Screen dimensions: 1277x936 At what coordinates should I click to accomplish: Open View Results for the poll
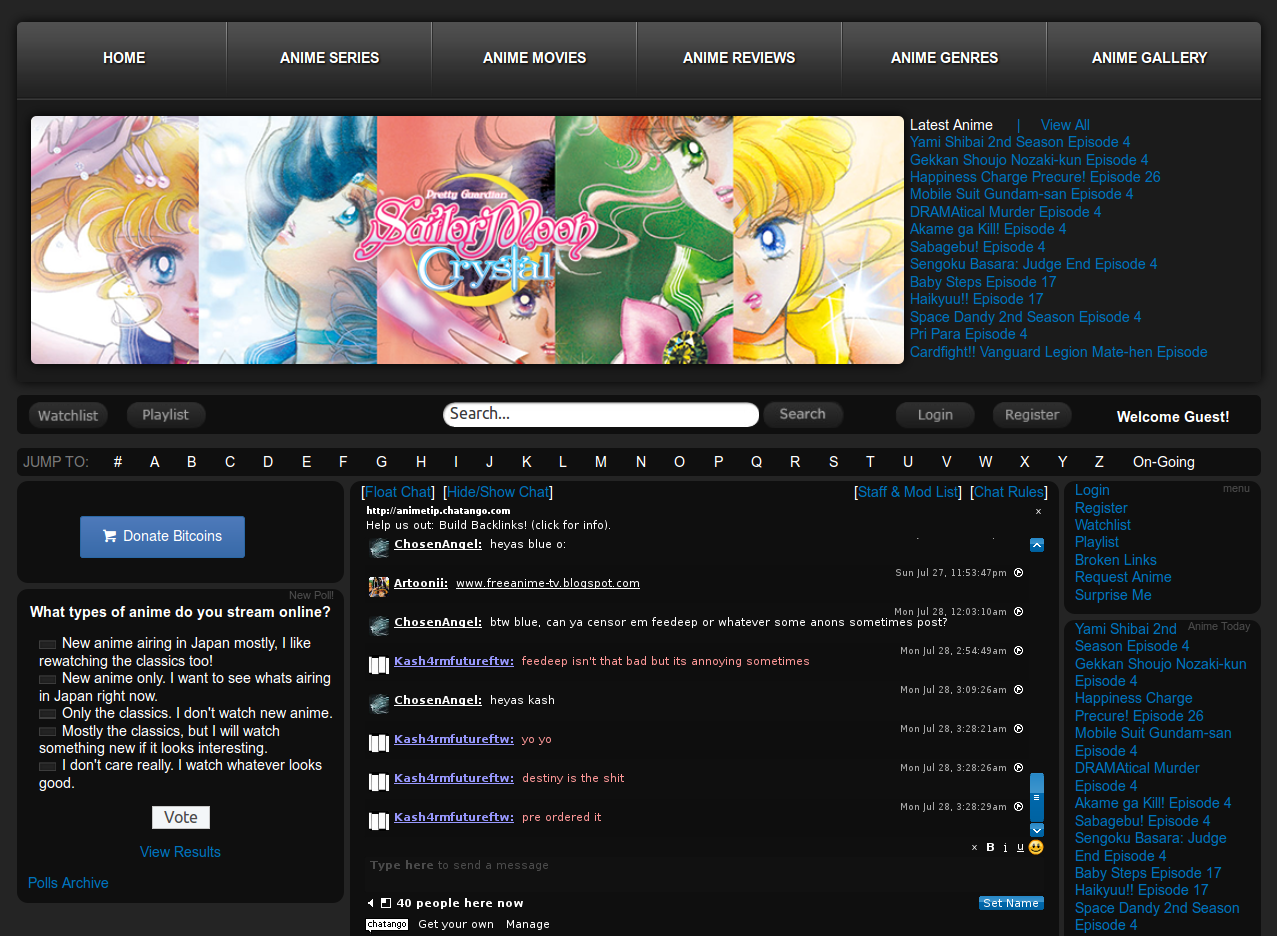[180, 852]
